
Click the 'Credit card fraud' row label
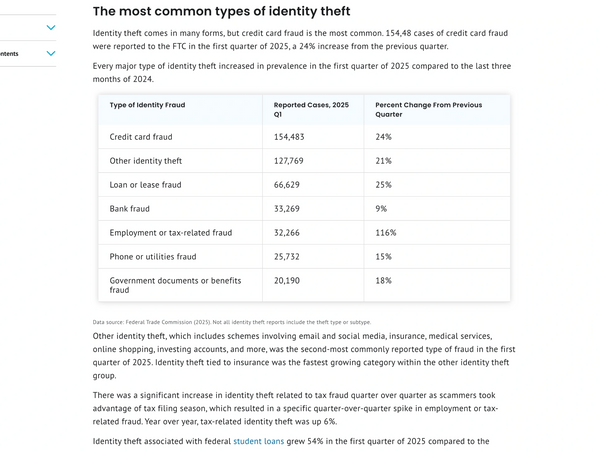tap(141, 136)
